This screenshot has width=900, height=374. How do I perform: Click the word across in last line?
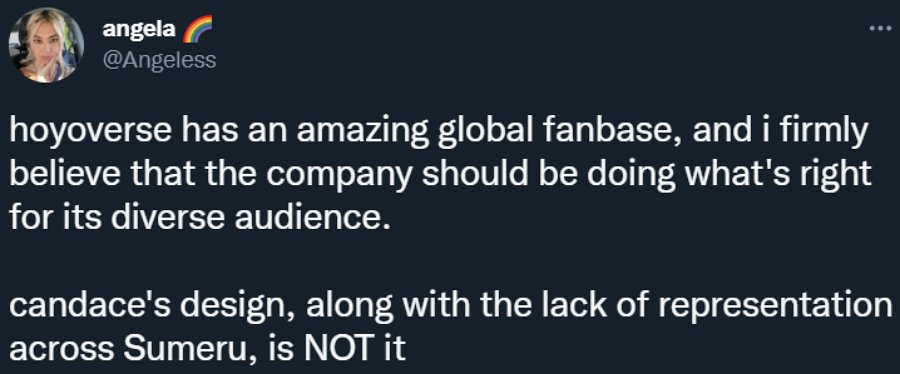pos(62,350)
